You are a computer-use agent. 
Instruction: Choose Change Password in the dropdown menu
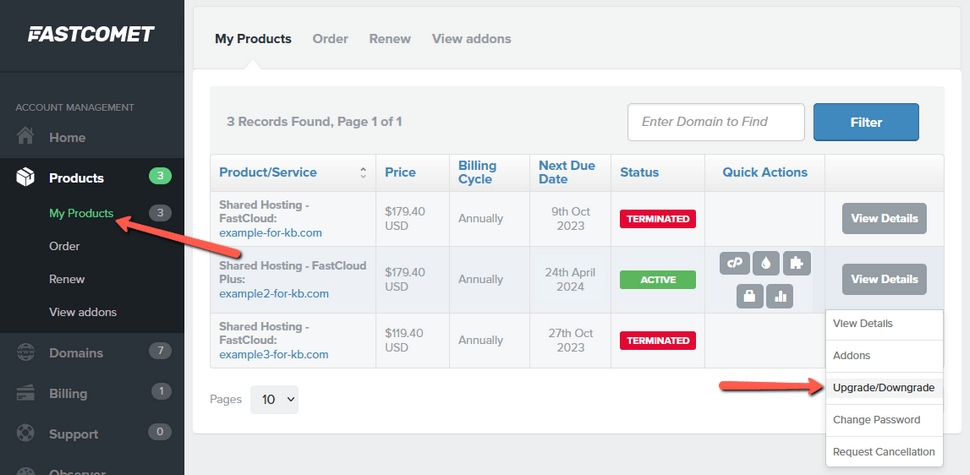pos(884,420)
